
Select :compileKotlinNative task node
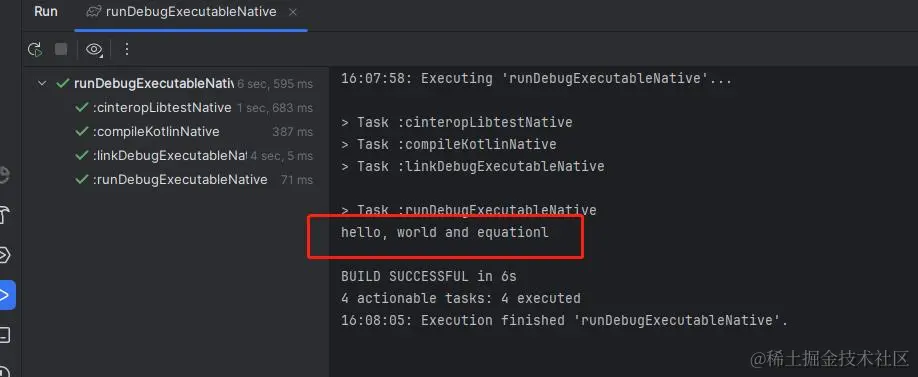point(194,132)
